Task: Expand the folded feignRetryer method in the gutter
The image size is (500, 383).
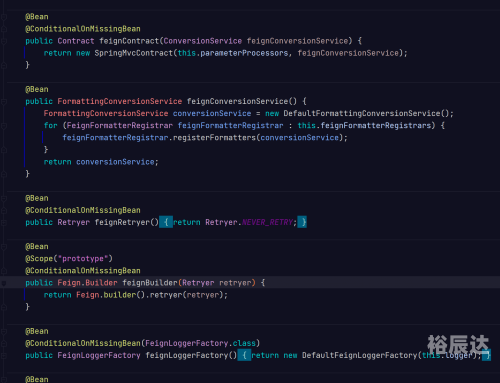Action: pos(4,222)
